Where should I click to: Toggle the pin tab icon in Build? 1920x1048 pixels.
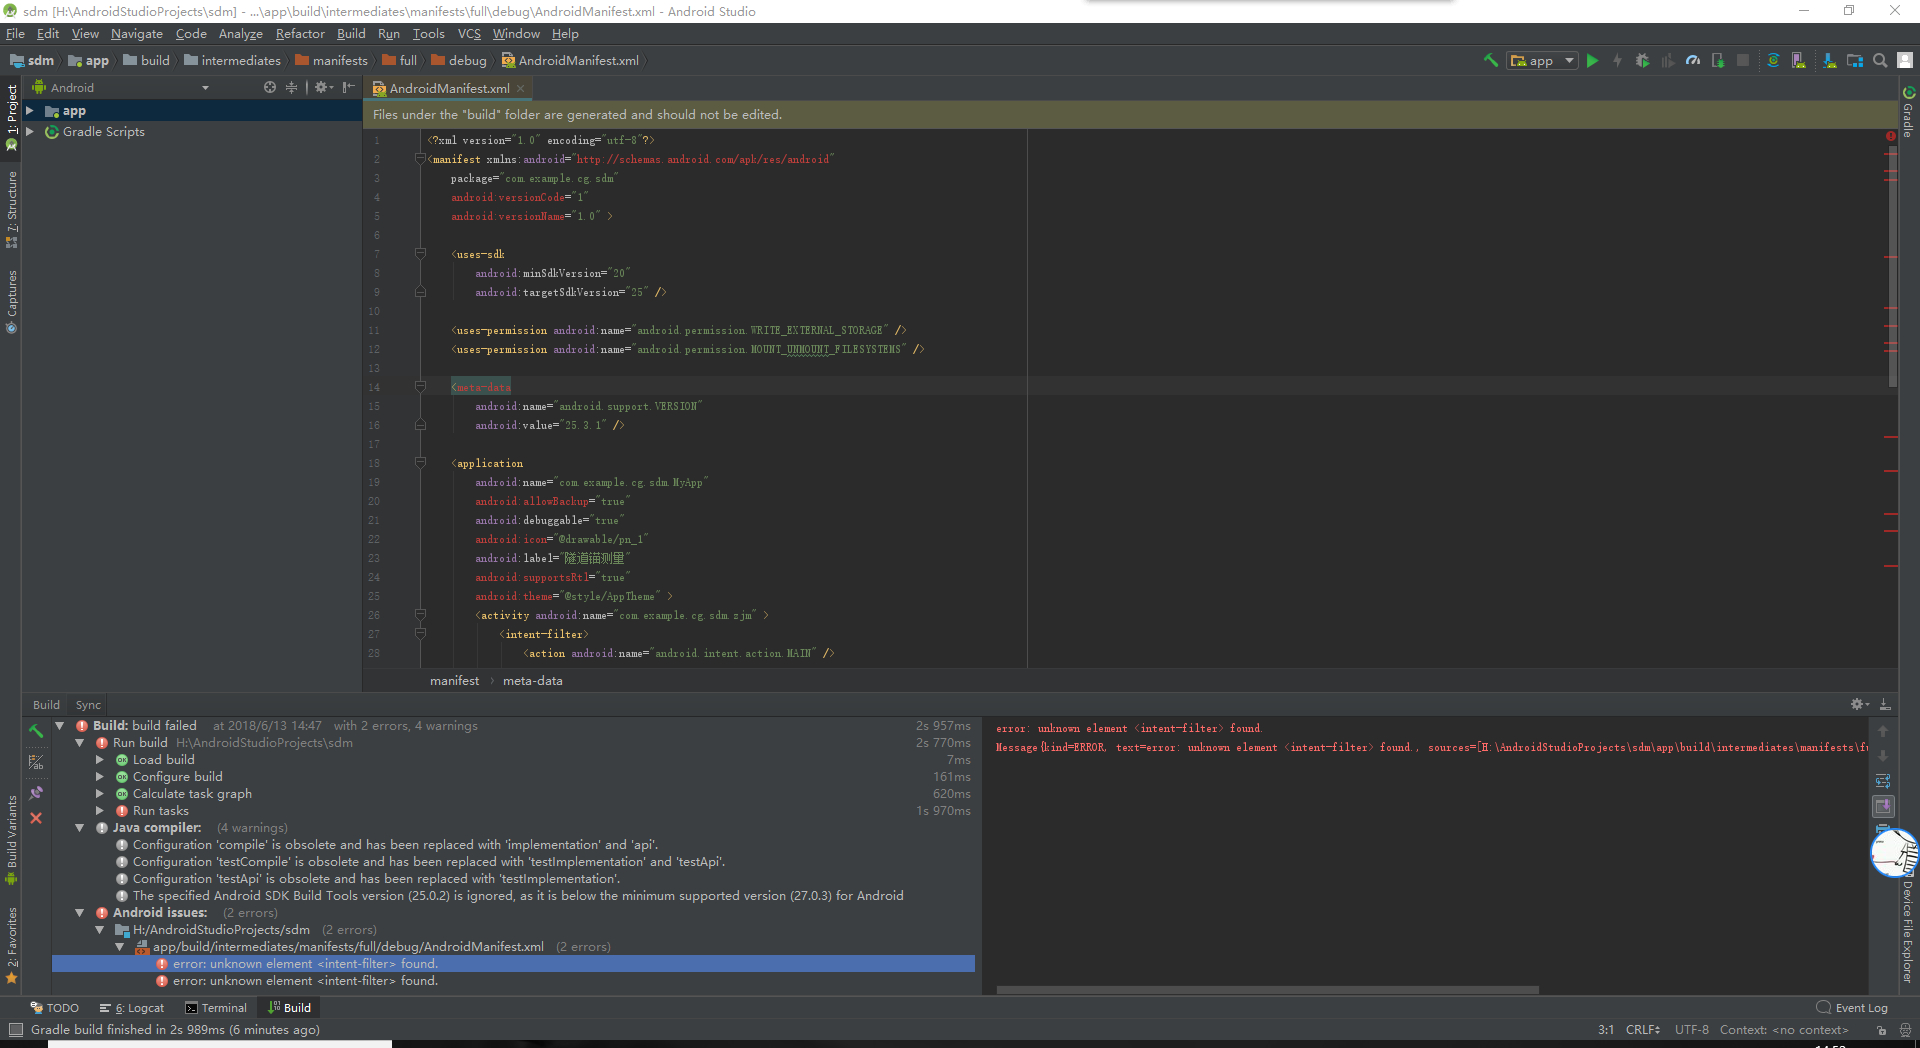[36, 792]
